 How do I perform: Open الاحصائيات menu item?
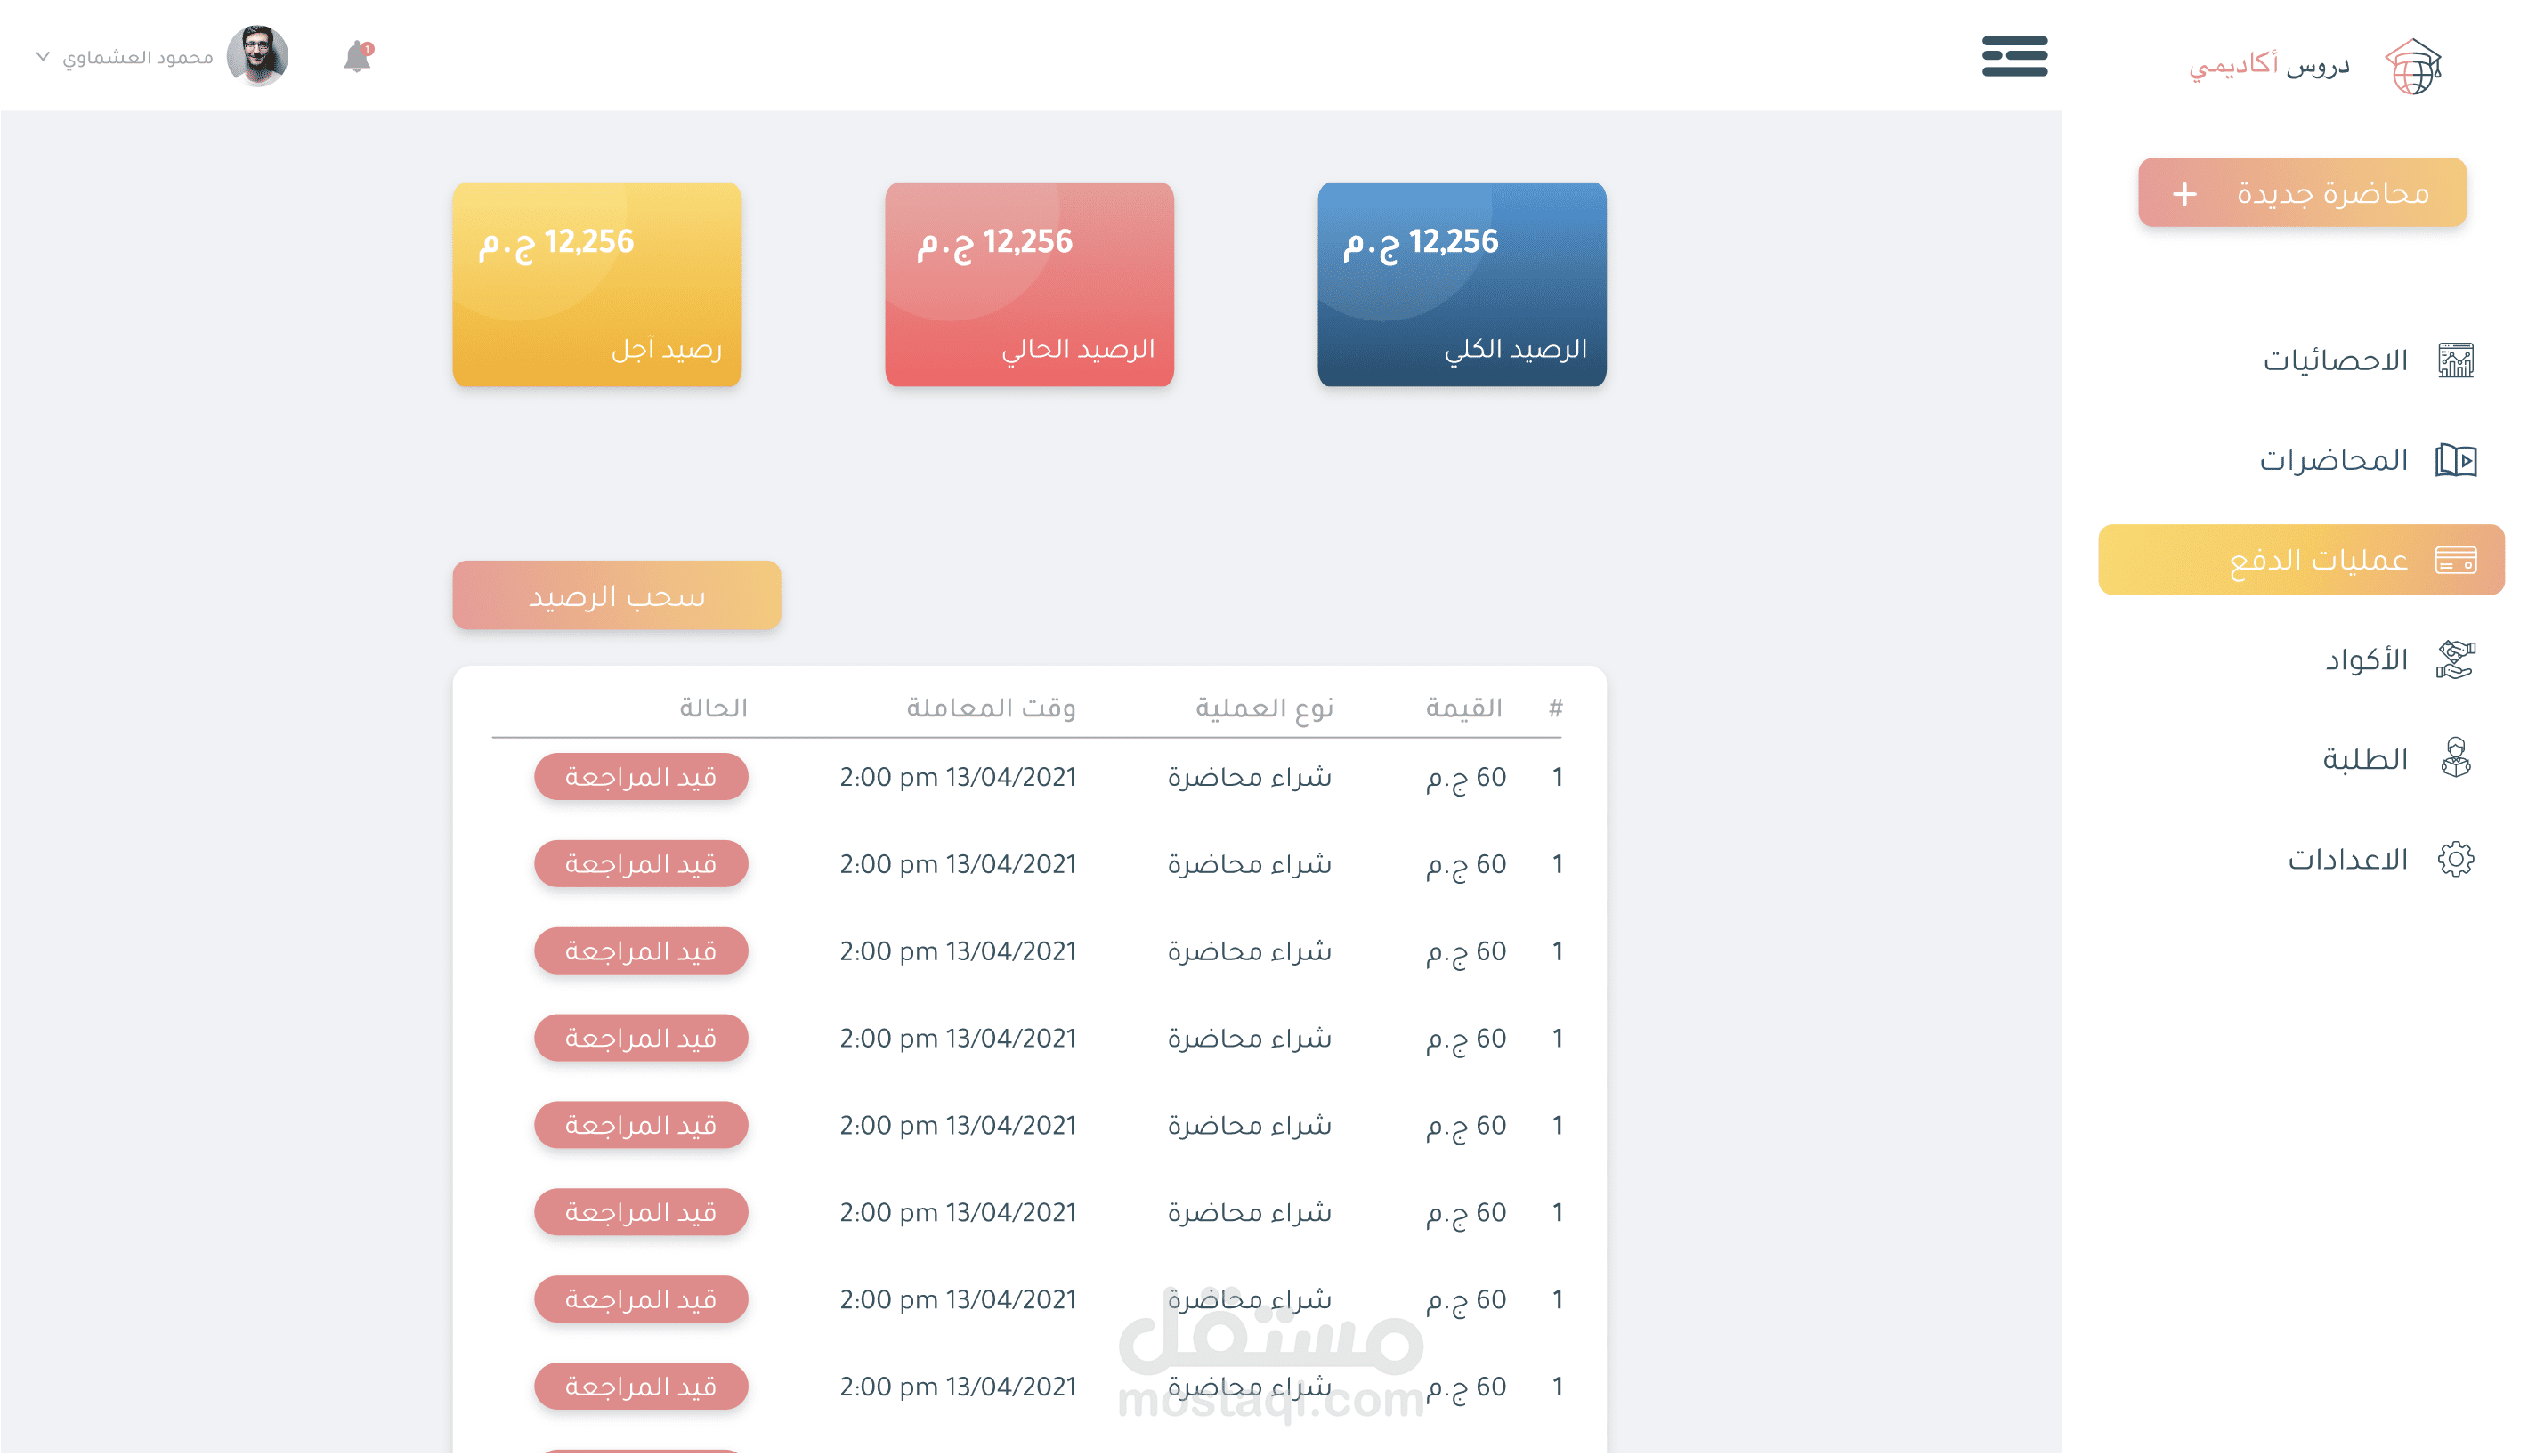click(2335, 360)
